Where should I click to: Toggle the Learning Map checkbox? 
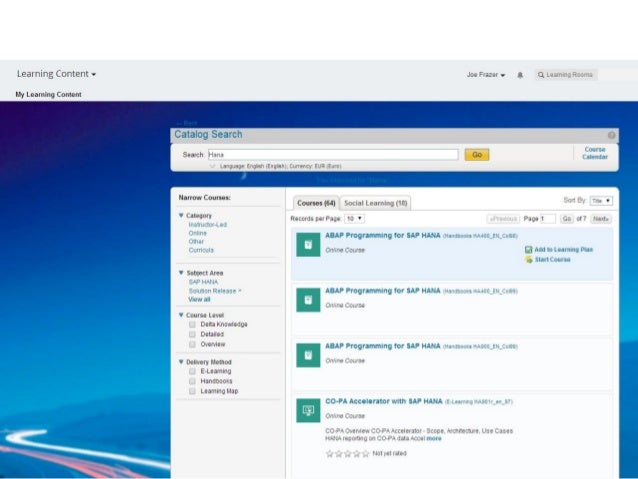(192, 391)
